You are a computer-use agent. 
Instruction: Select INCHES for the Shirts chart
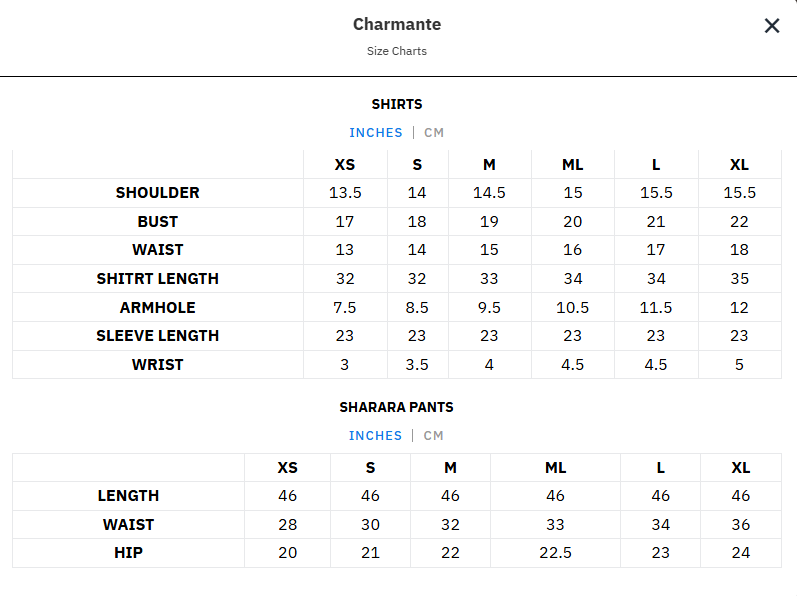click(376, 133)
